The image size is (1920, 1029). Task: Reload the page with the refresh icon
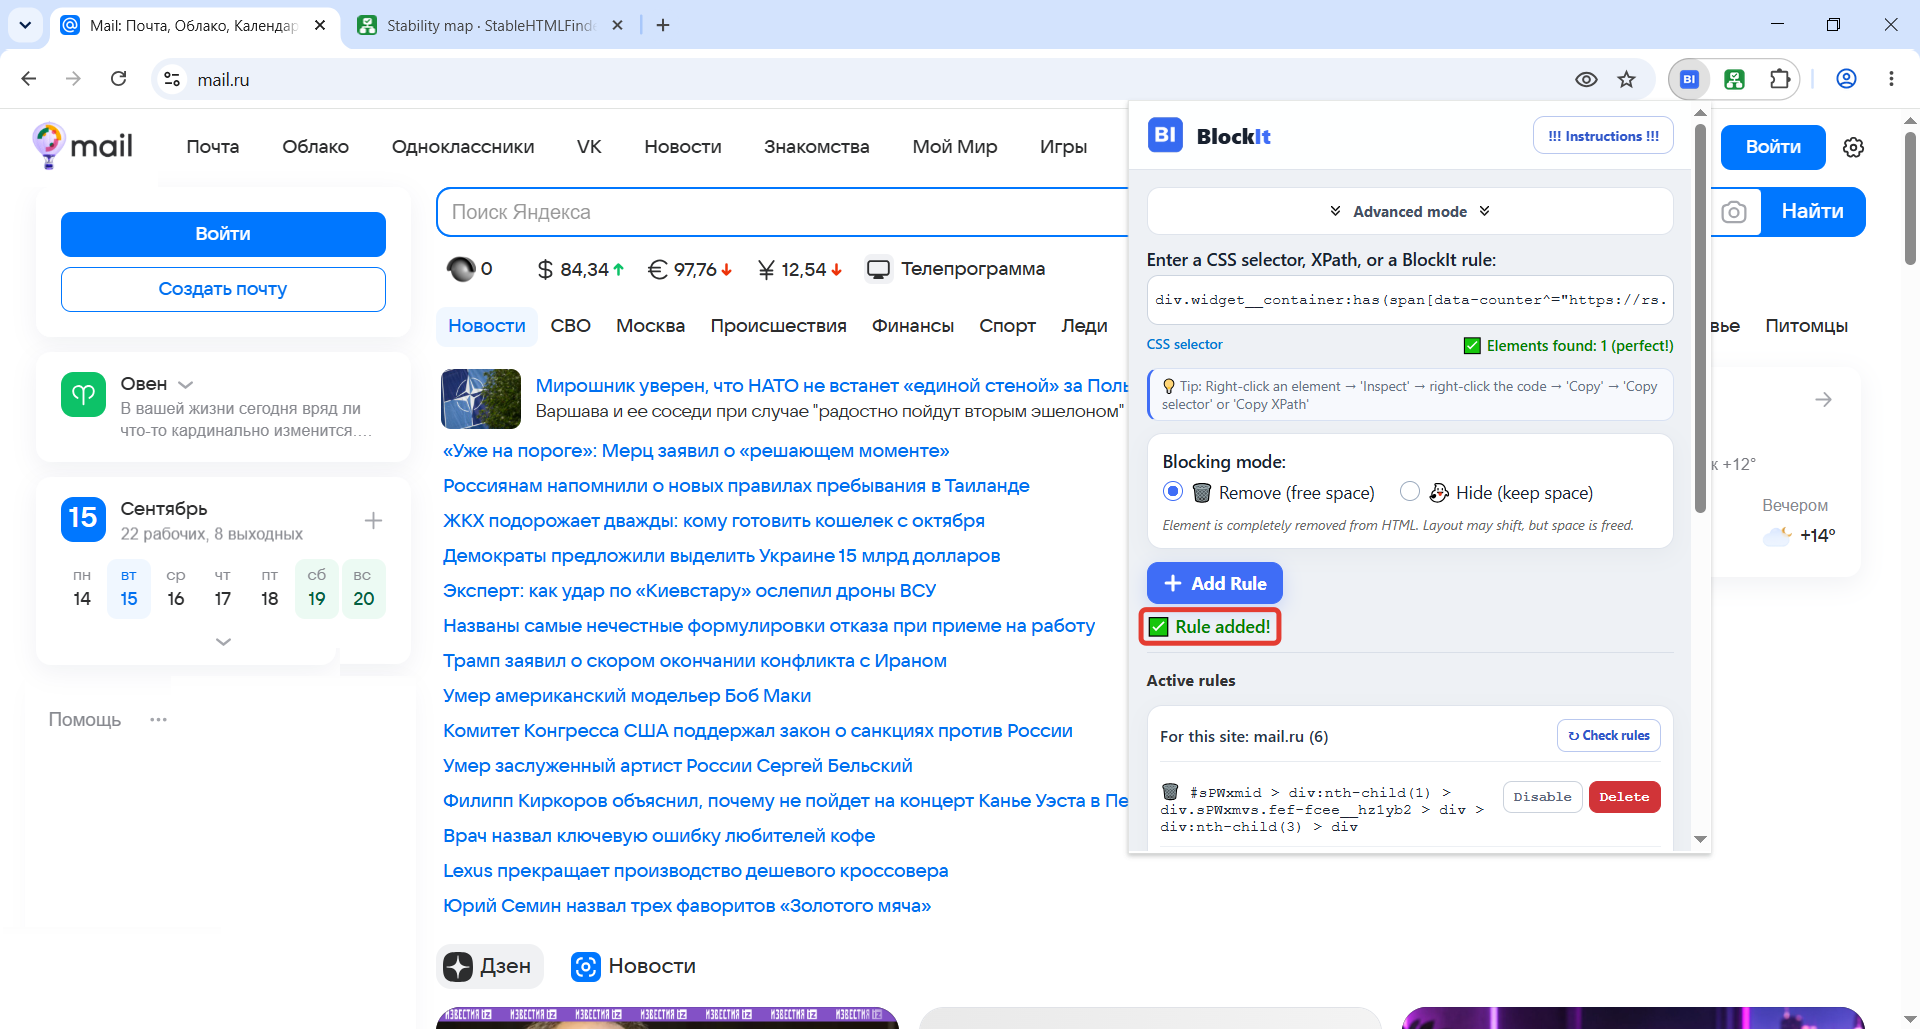click(x=118, y=79)
